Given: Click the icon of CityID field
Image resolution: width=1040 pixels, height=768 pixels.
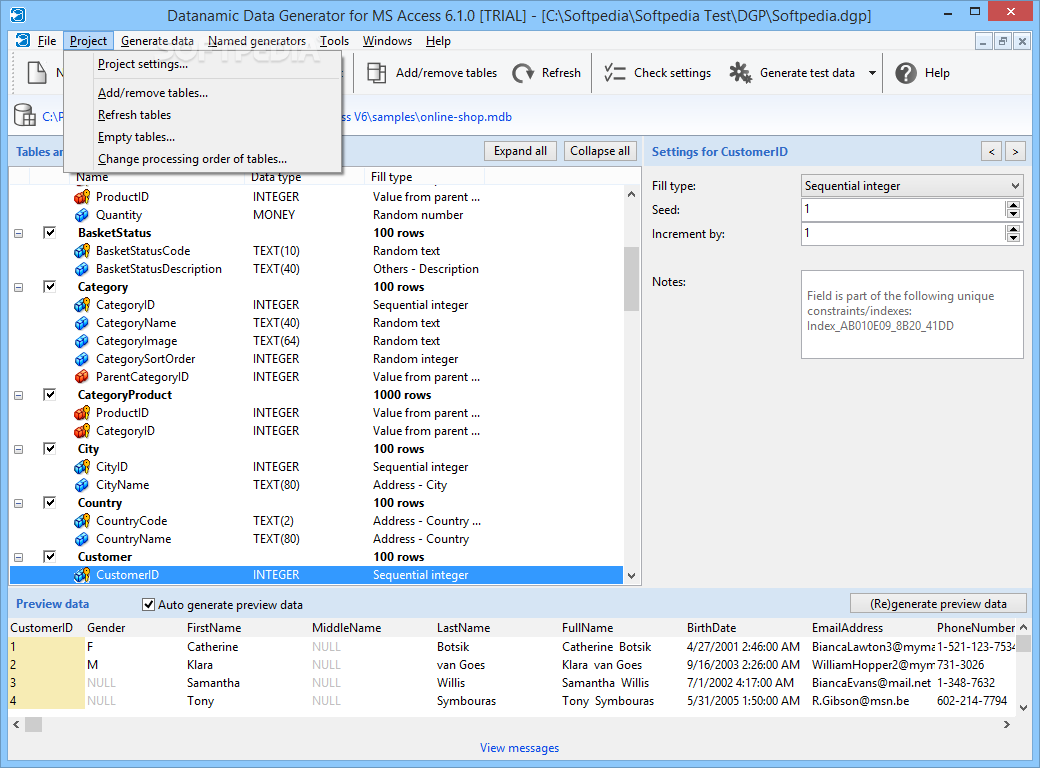Looking at the screenshot, I should click(82, 467).
